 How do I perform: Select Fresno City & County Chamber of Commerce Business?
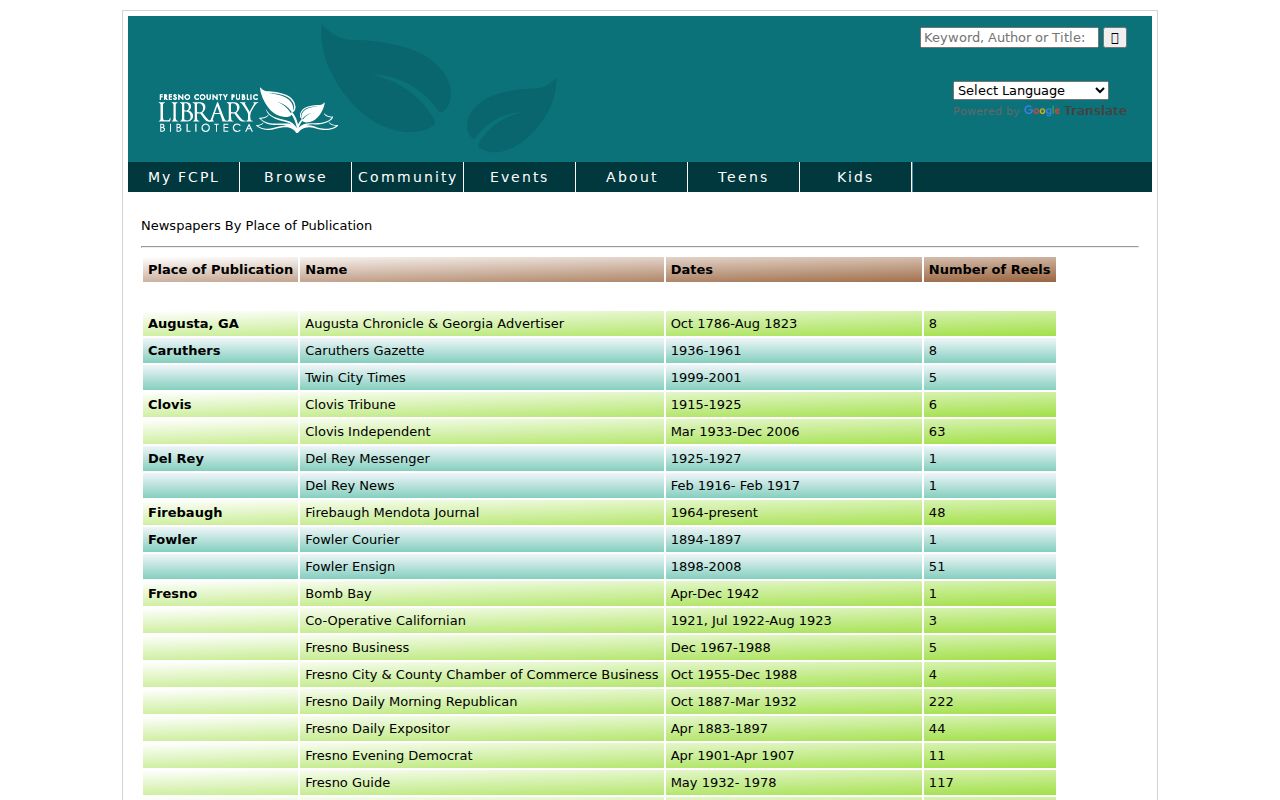[482, 675]
